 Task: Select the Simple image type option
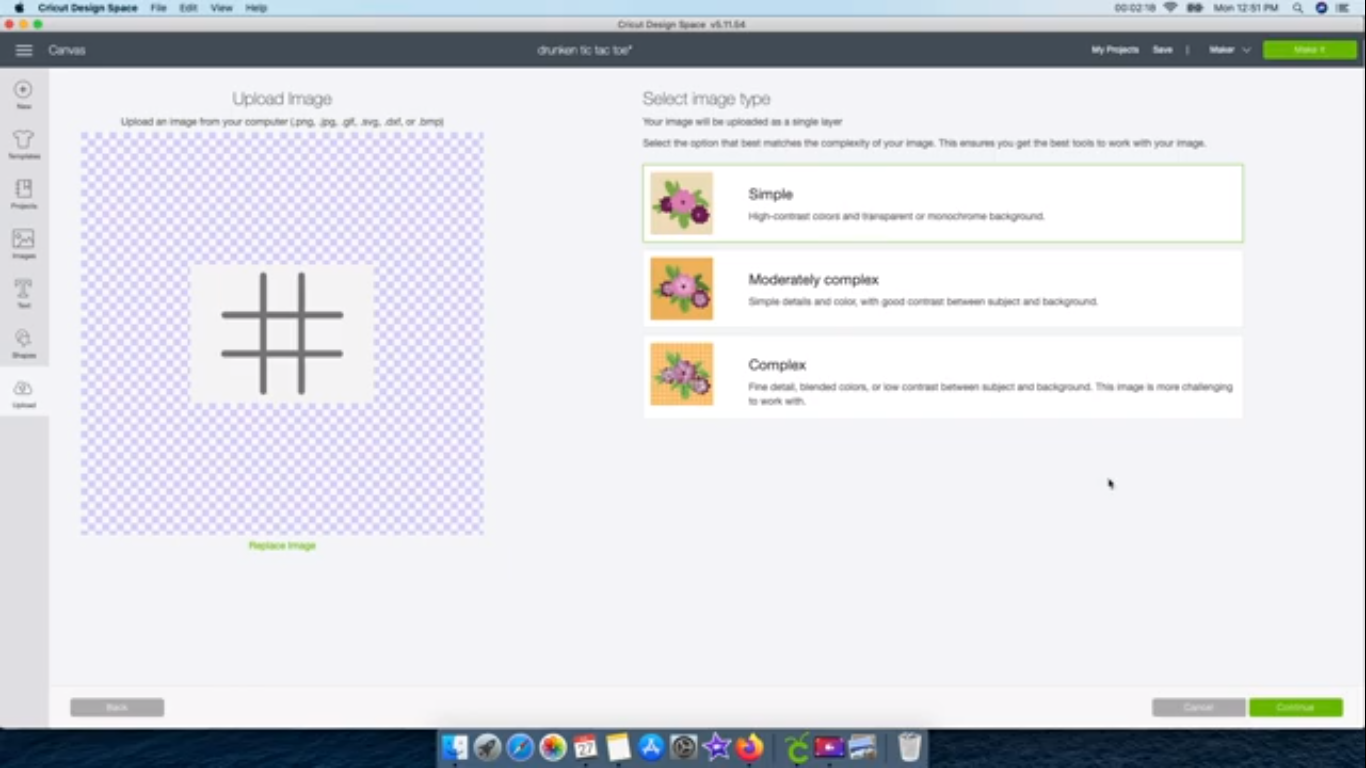942,203
